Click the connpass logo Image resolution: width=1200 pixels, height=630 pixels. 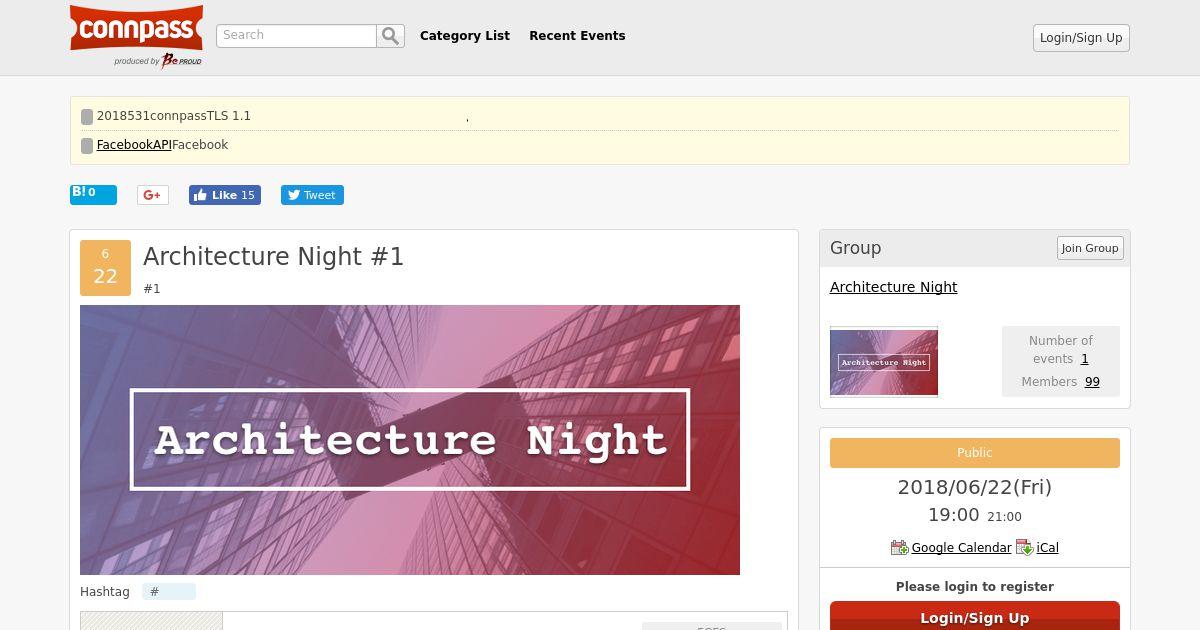136,28
